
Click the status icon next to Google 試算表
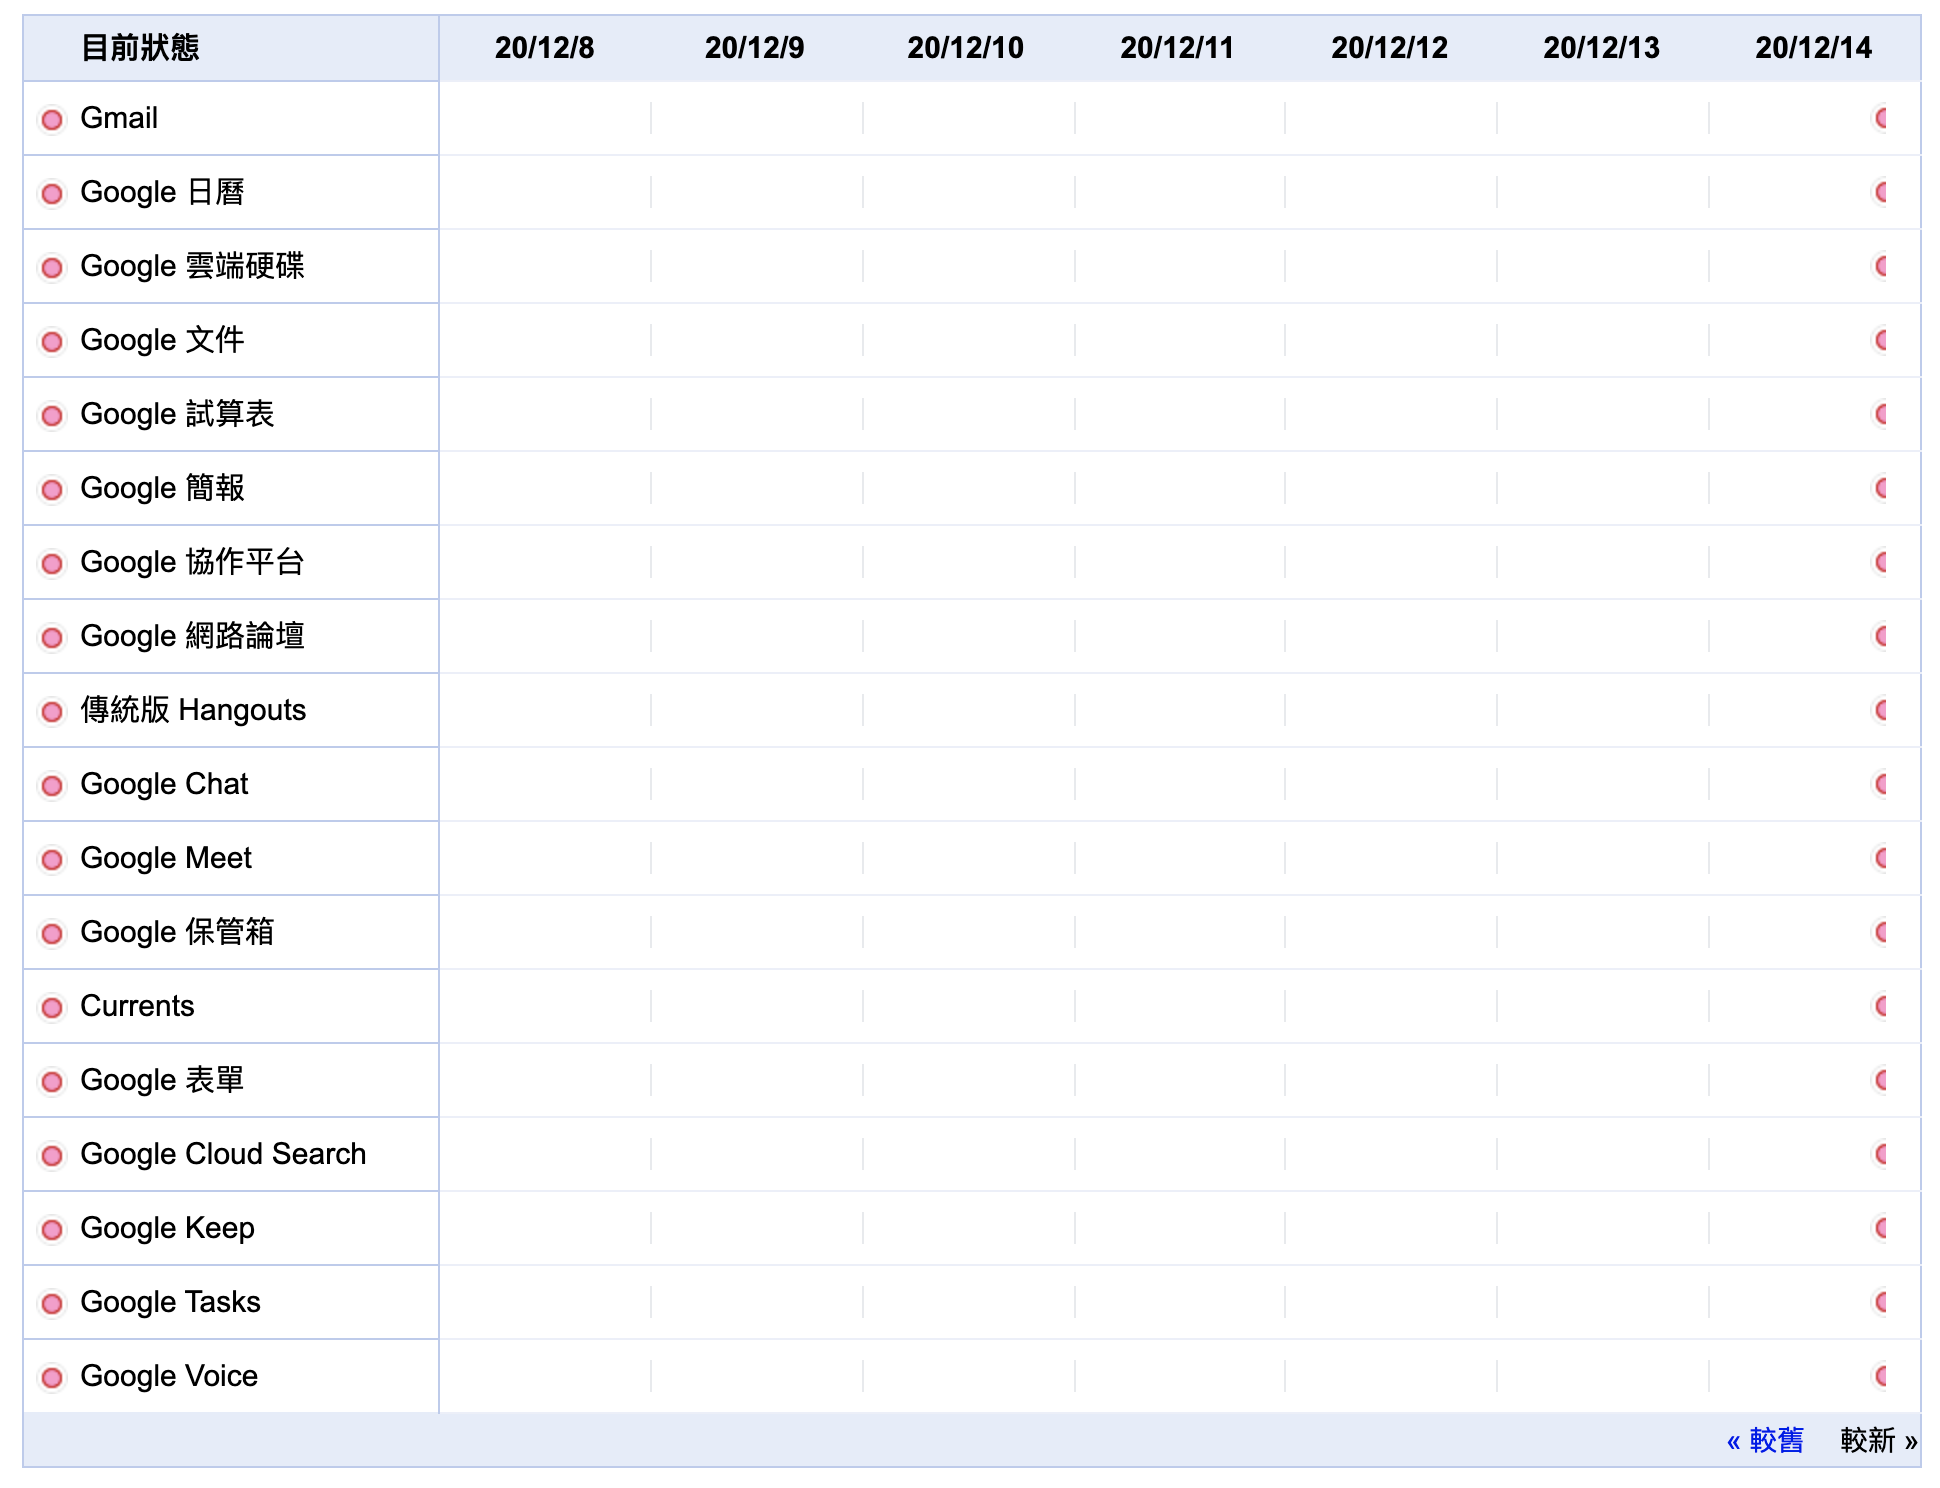52,416
